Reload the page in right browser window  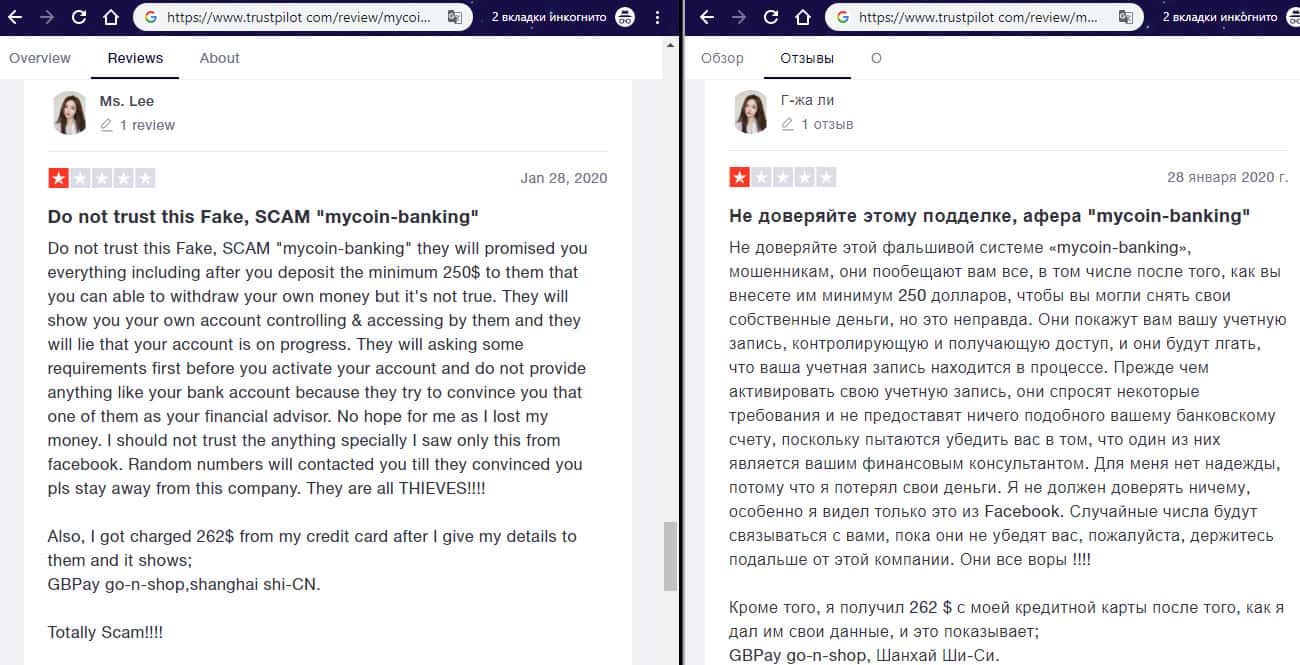771,17
